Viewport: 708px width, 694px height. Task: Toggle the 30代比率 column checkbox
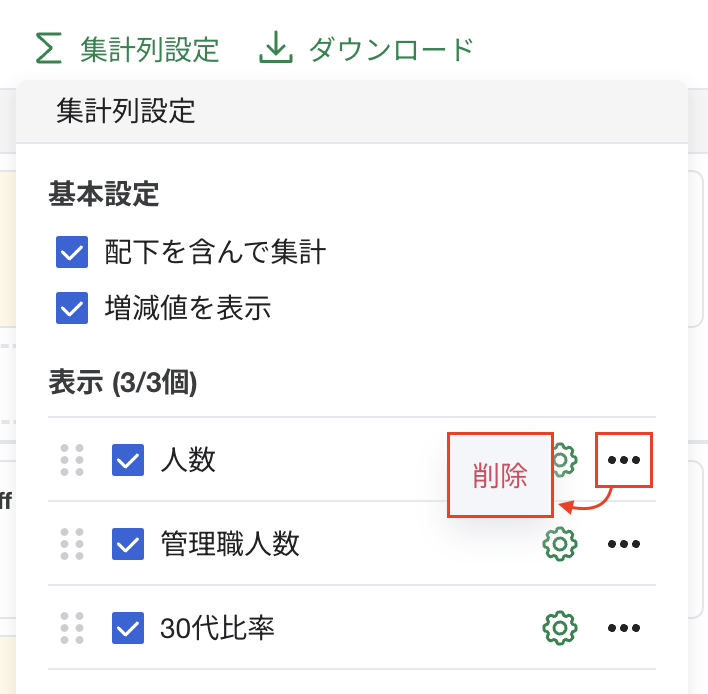click(128, 628)
